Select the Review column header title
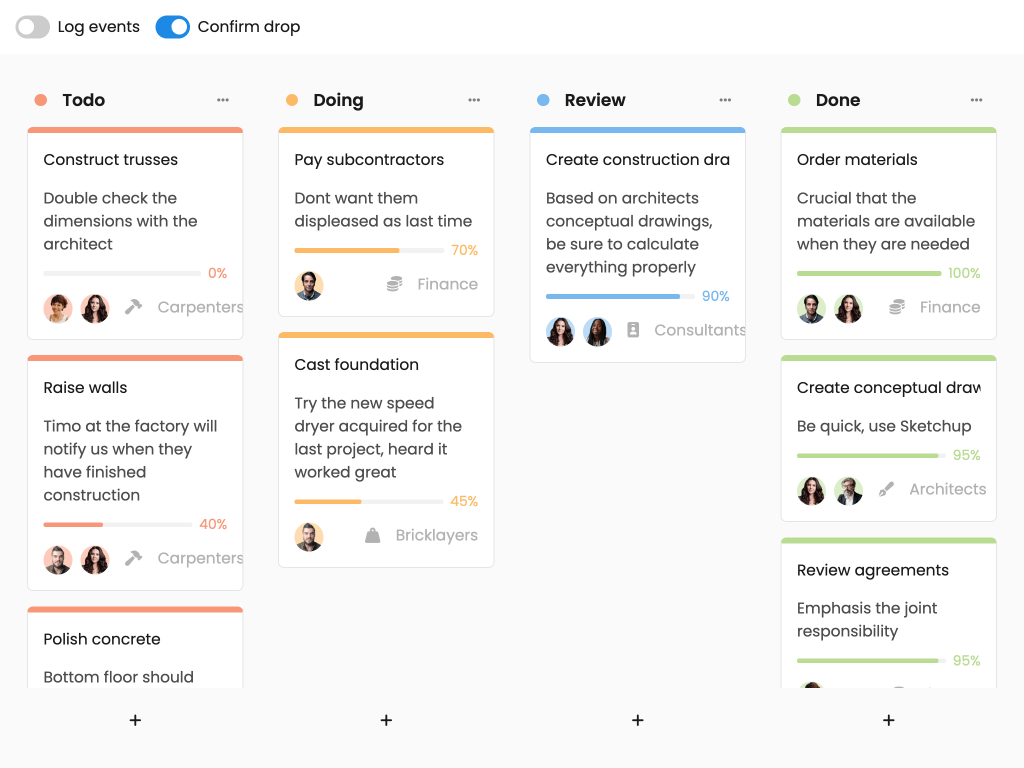 click(x=594, y=100)
